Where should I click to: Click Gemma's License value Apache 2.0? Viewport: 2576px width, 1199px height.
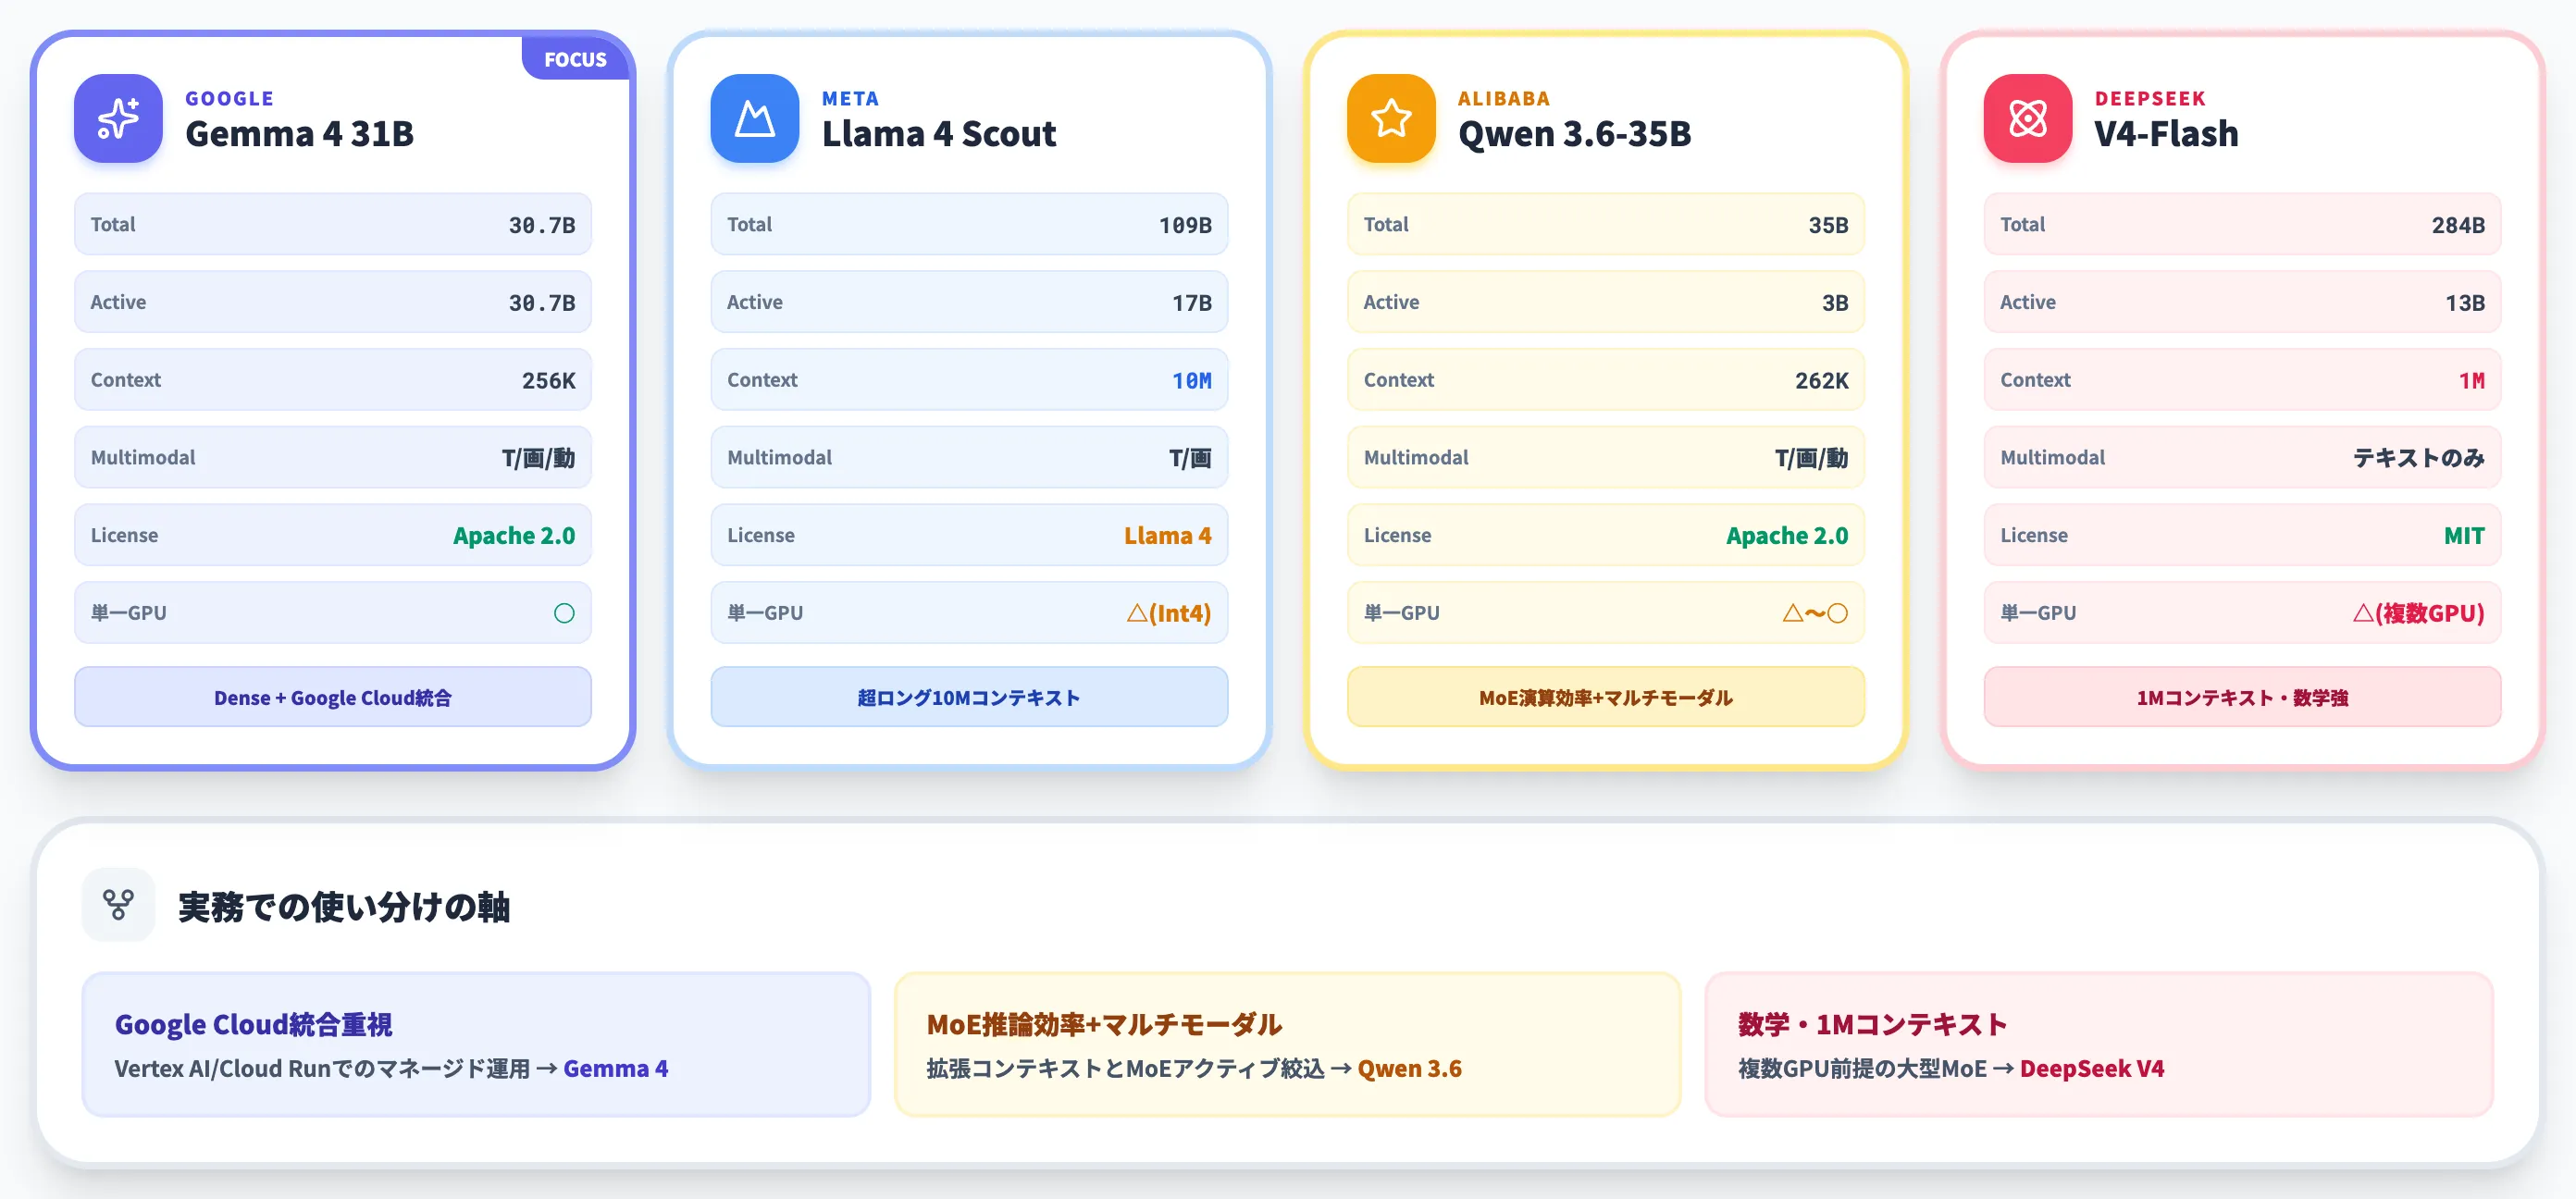pos(514,535)
